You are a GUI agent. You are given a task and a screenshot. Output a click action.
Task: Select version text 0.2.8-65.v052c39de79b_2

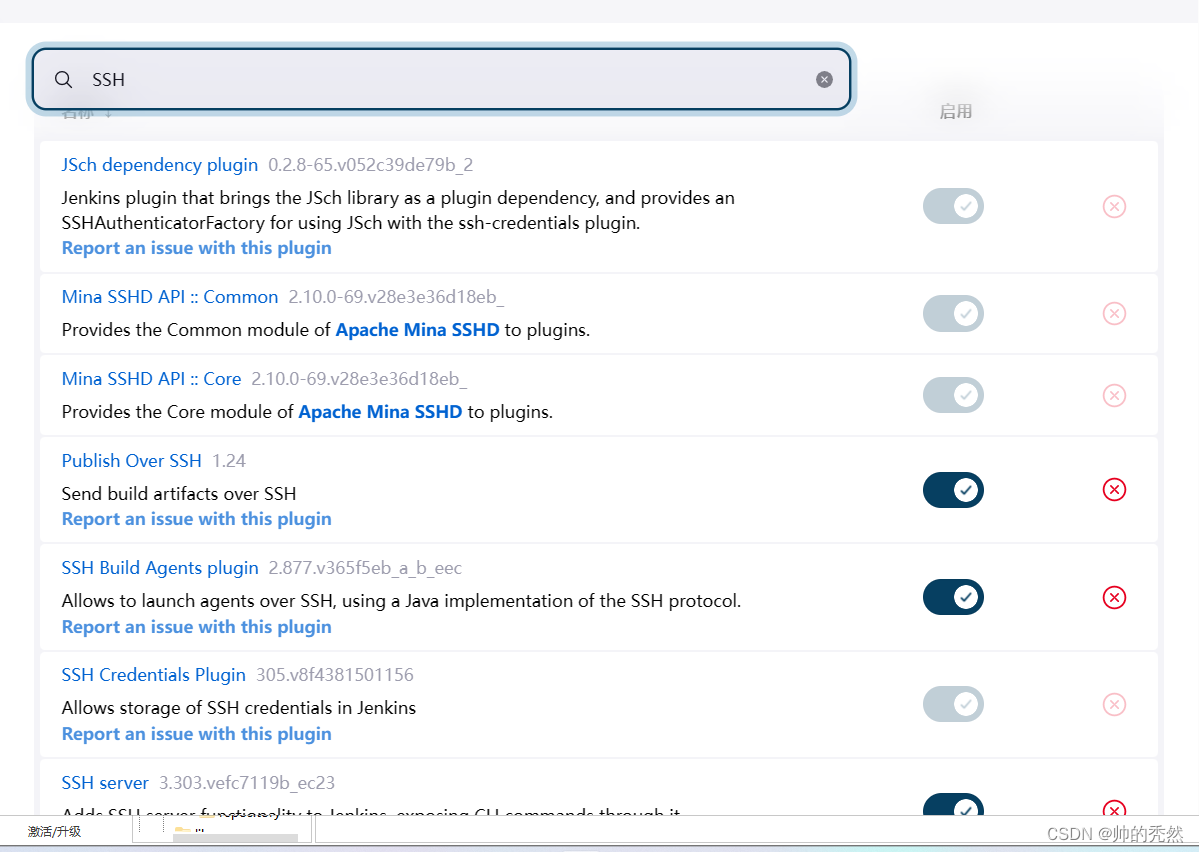click(371, 165)
